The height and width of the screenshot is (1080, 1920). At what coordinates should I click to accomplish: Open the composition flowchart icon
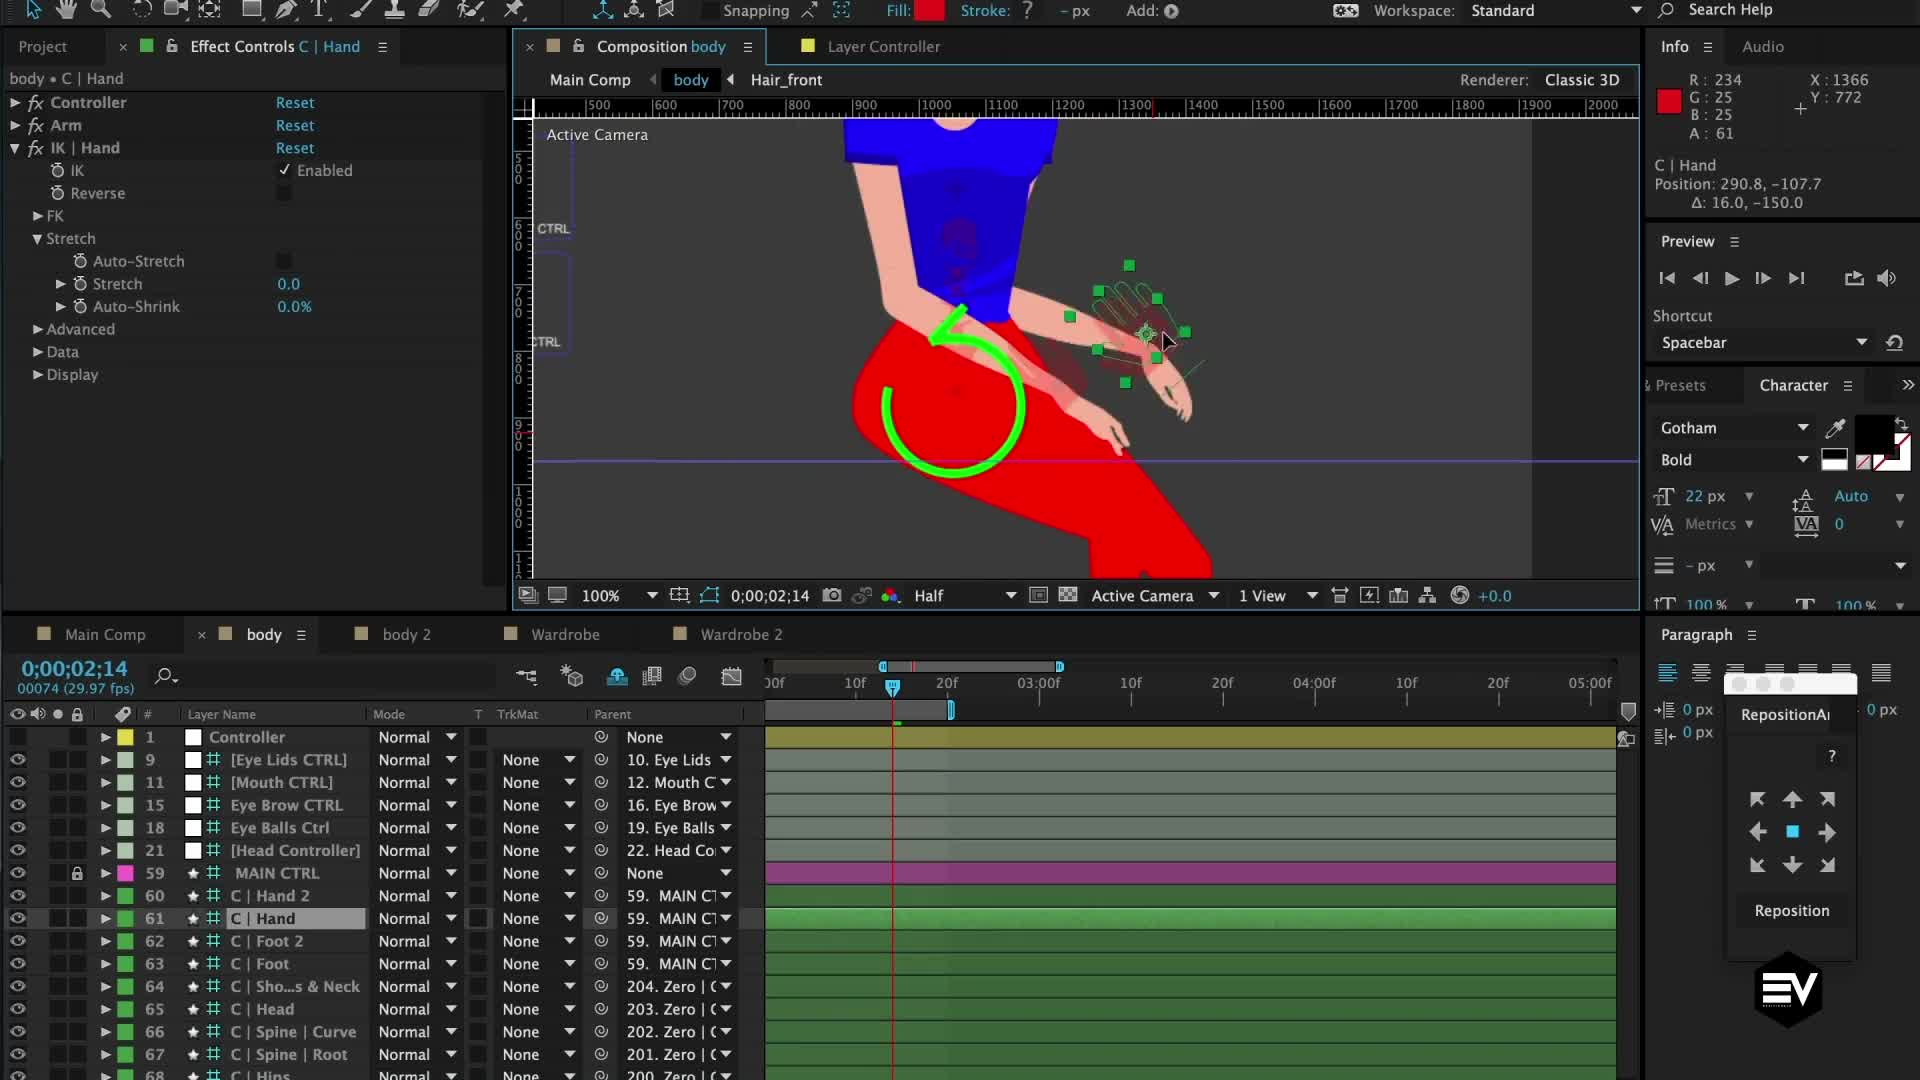tap(1428, 595)
